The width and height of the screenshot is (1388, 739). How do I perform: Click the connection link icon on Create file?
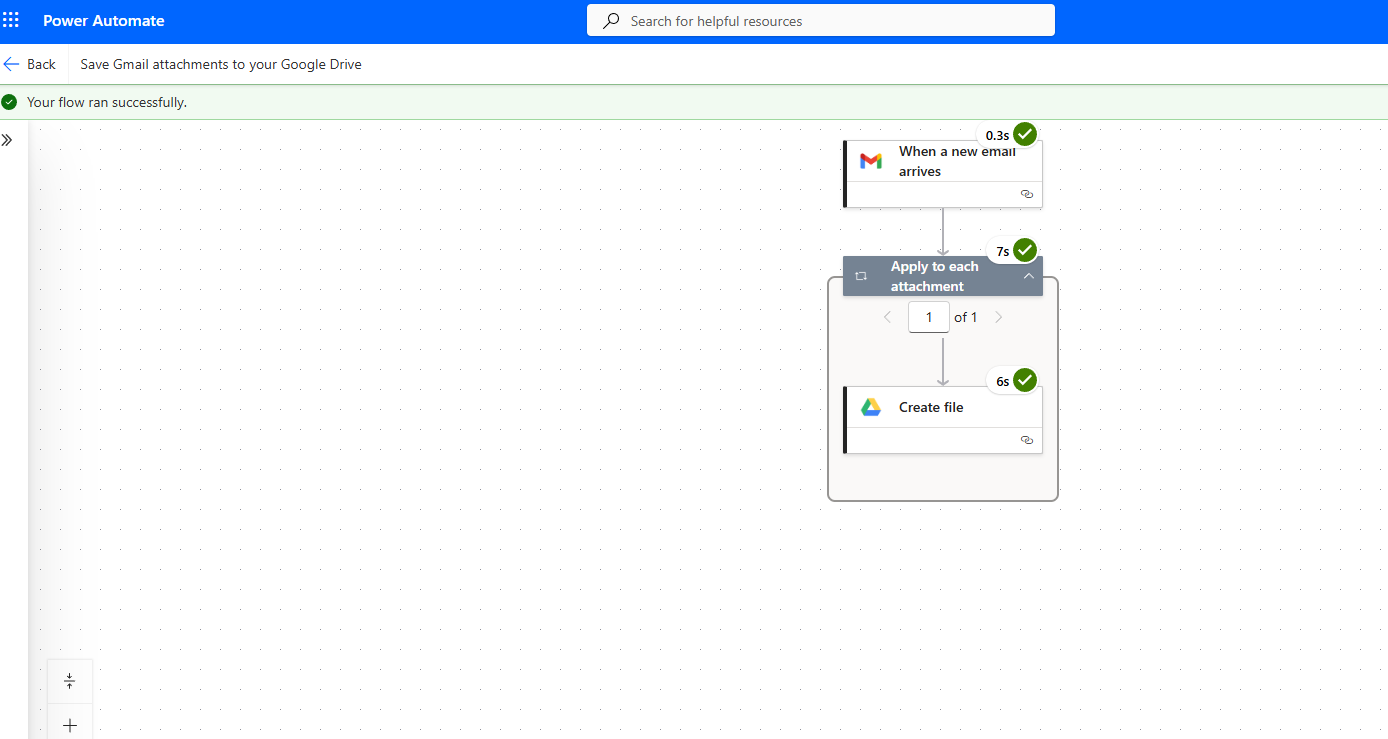point(1026,440)
